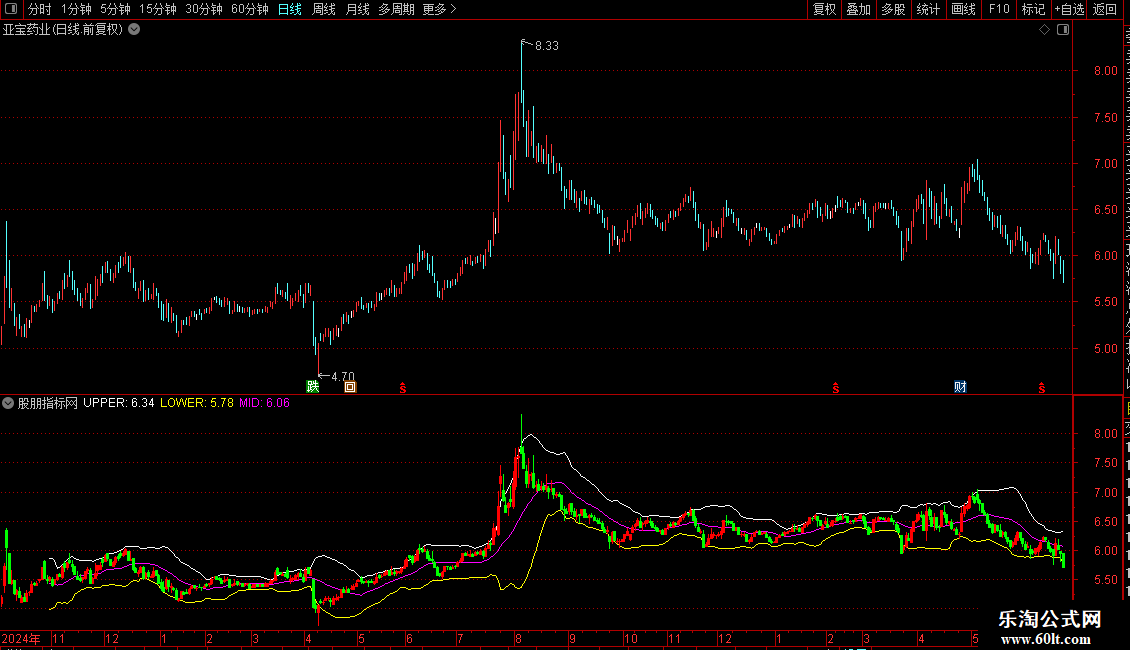Click the 8.00 label on main price axis

point(1105,71)
